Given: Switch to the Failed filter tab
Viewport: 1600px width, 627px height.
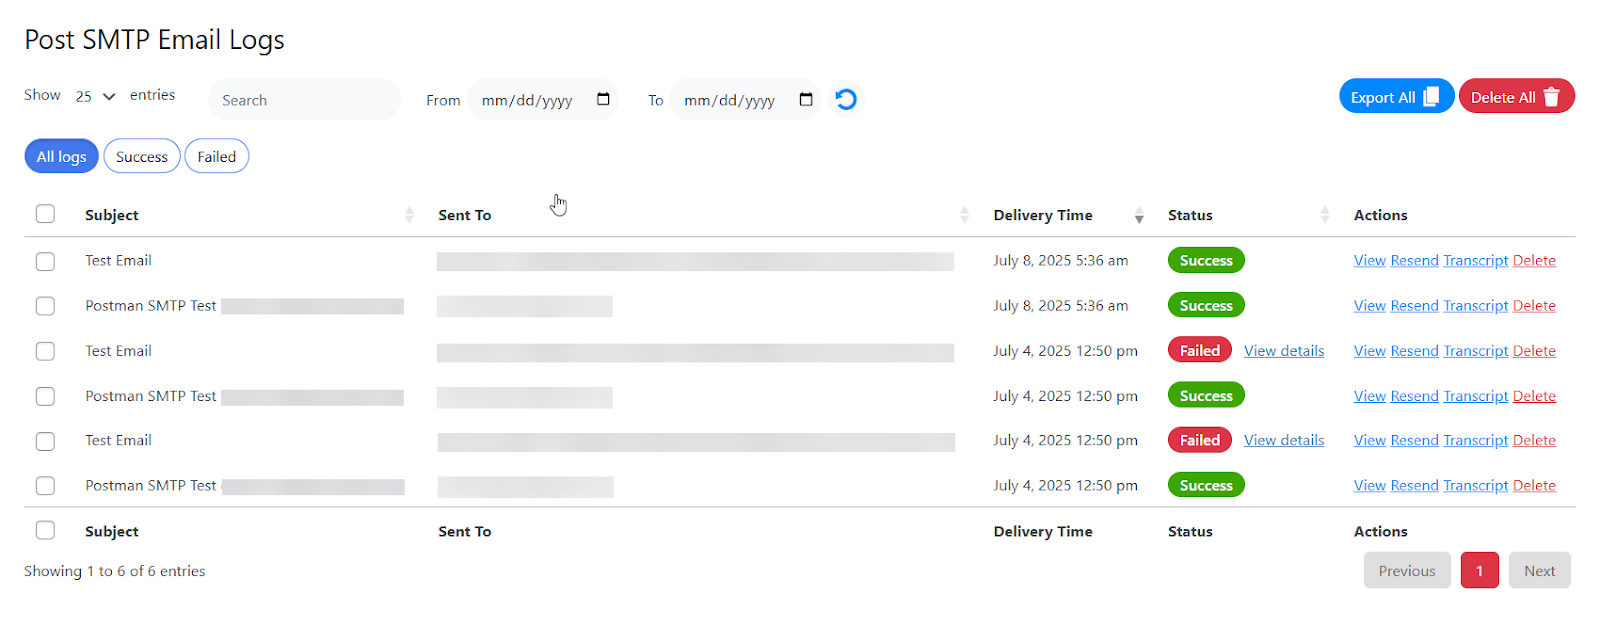Looking at the screenshot, I should 216,155.
